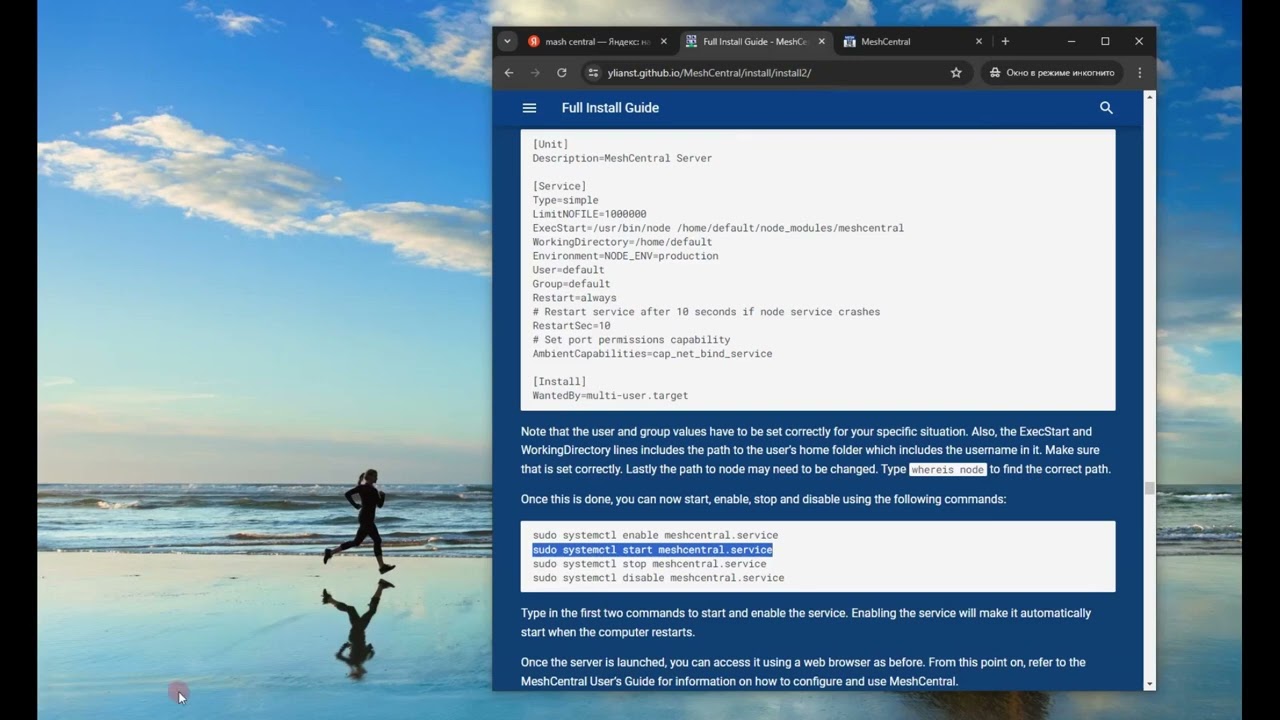Maximize the browser window
The width and height of the screenshot is (1280, 720).
(x=1105, y=41)
